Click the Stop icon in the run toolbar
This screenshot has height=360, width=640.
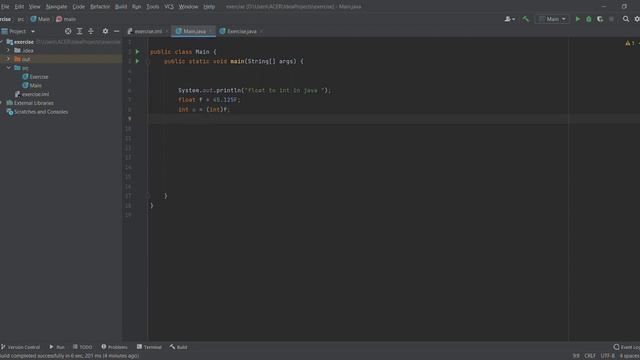pos(611,19)
